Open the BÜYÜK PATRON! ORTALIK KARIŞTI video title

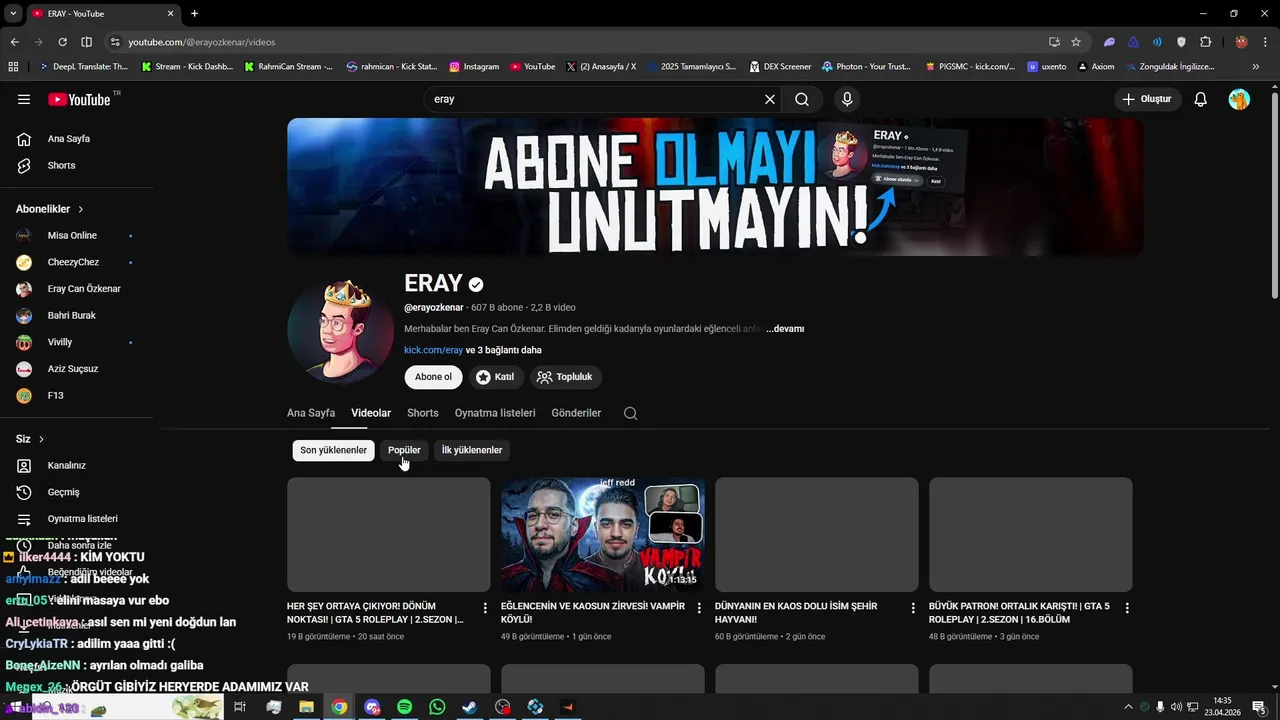(1019, 613)
